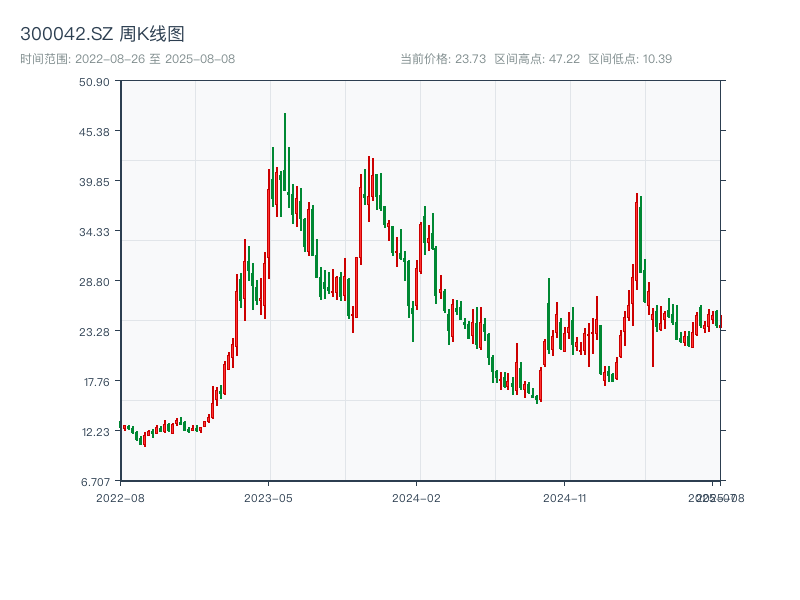Image resolution: width=800 pixels, height=600 pixels.
Task: Click the 6.707 y-axis label
Action: pyautogui.click(x=95, y=482)
